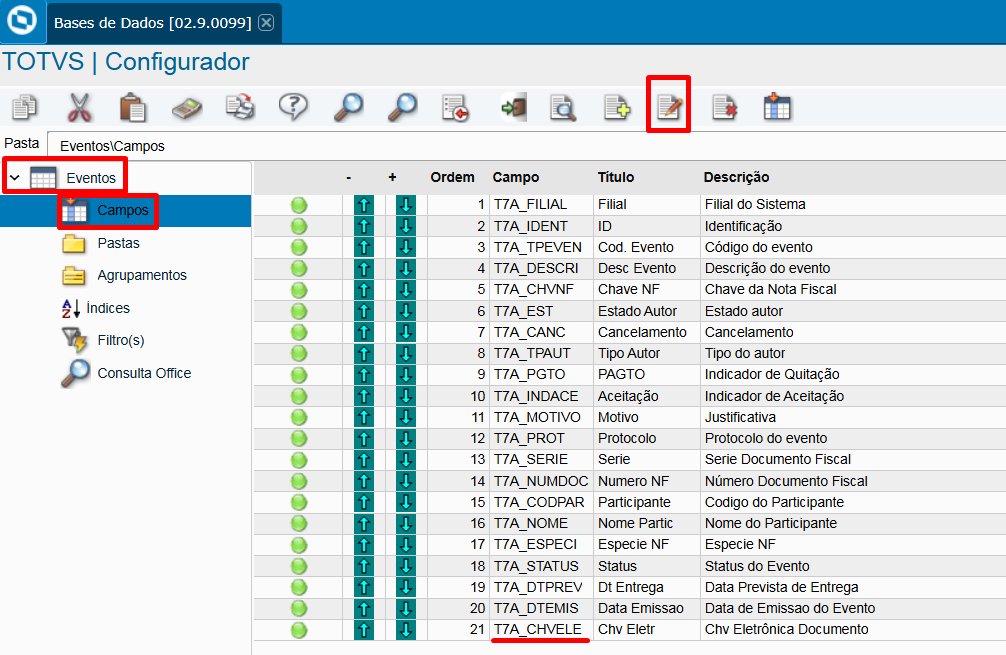Click description 'Chave da Nota Fiscal'
Viewport: 1006px width, 655px height.
coord(771,289)
